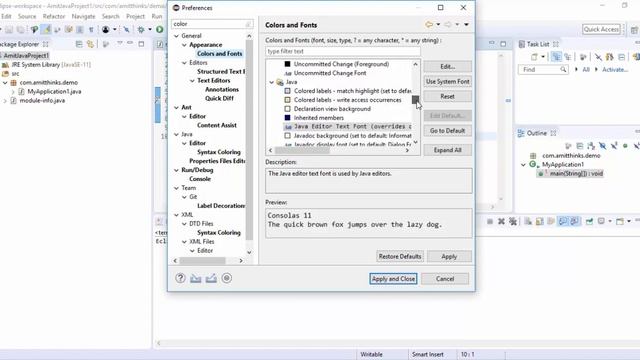Click the Open Perspective icon beside Quick Access
This screenshot has height=360, width=640.
[634, 30]
